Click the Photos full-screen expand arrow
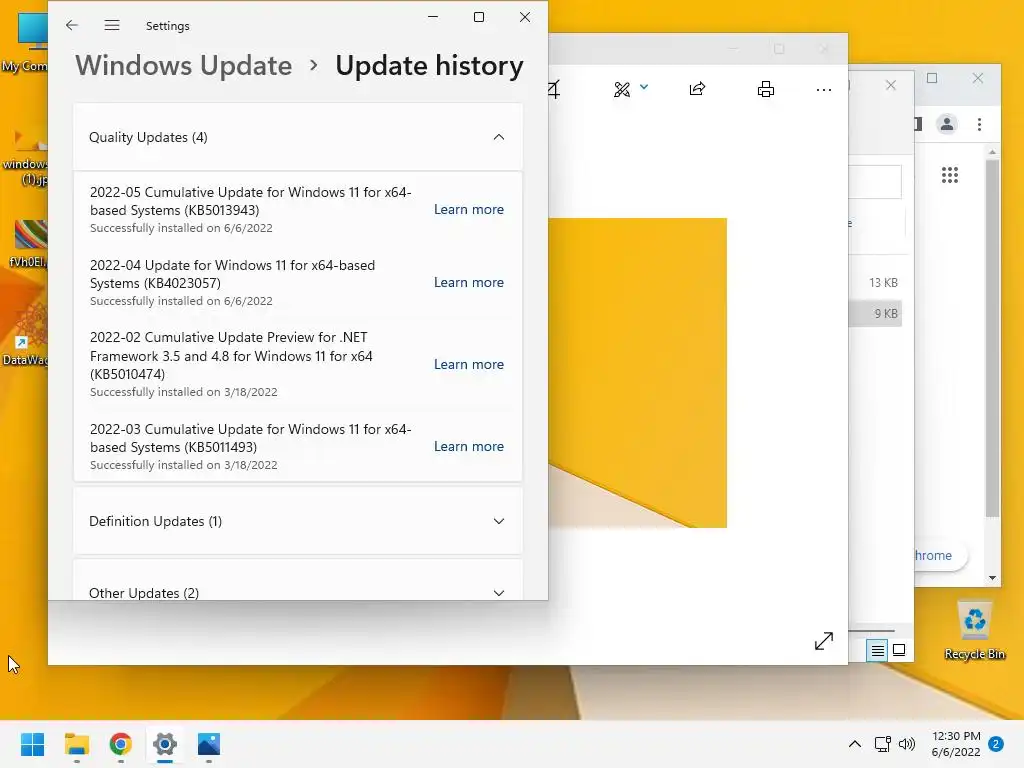The width and height of the screenshot is (1024, 768). [x=824, y=641]
